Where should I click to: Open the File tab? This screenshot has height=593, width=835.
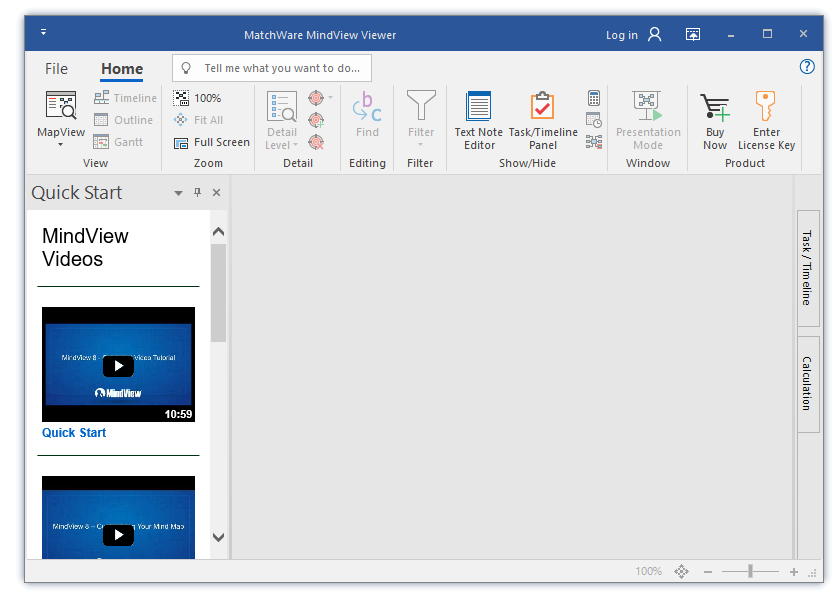[x=56, y=69]
